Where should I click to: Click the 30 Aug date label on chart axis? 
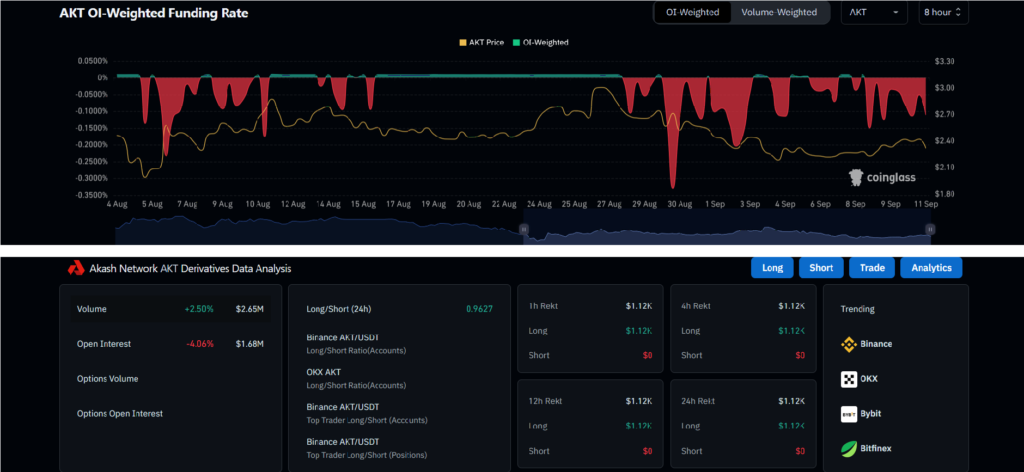tap(679, 204)
